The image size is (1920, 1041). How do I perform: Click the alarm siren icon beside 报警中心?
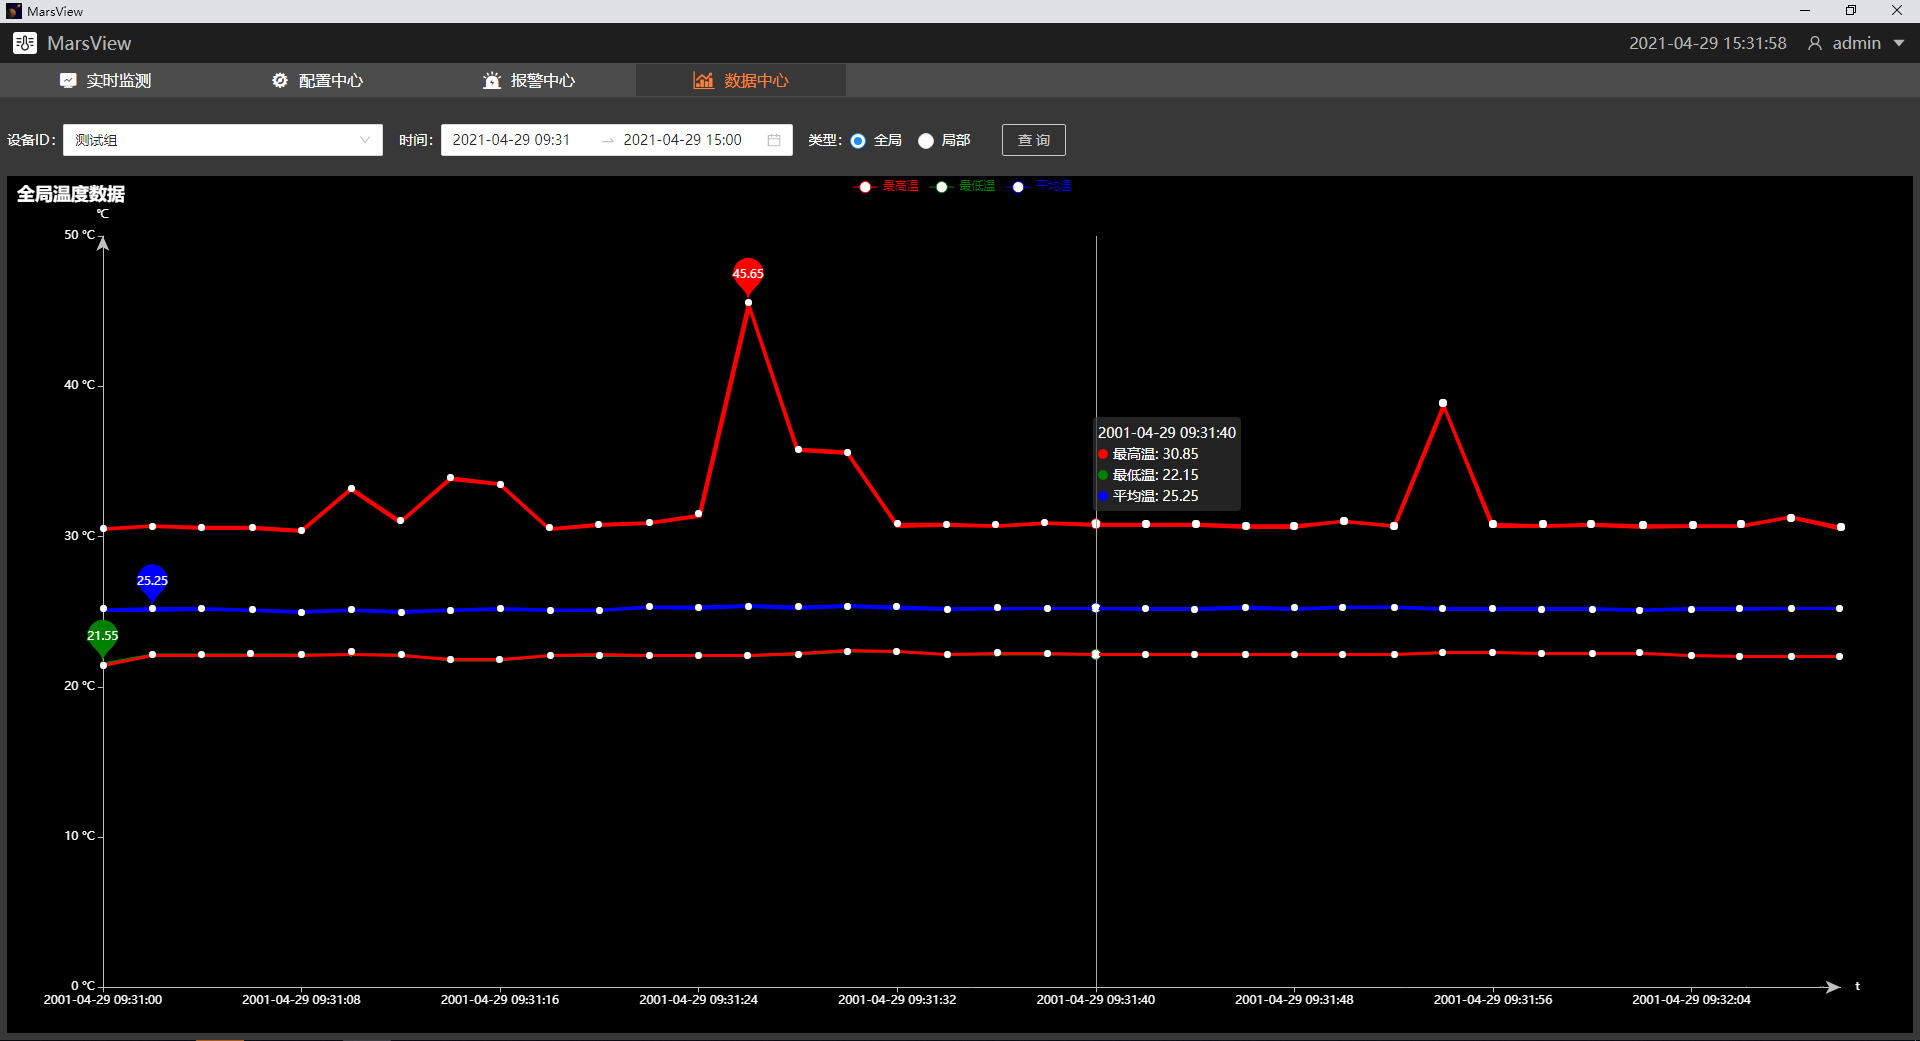tap(492, 80)
